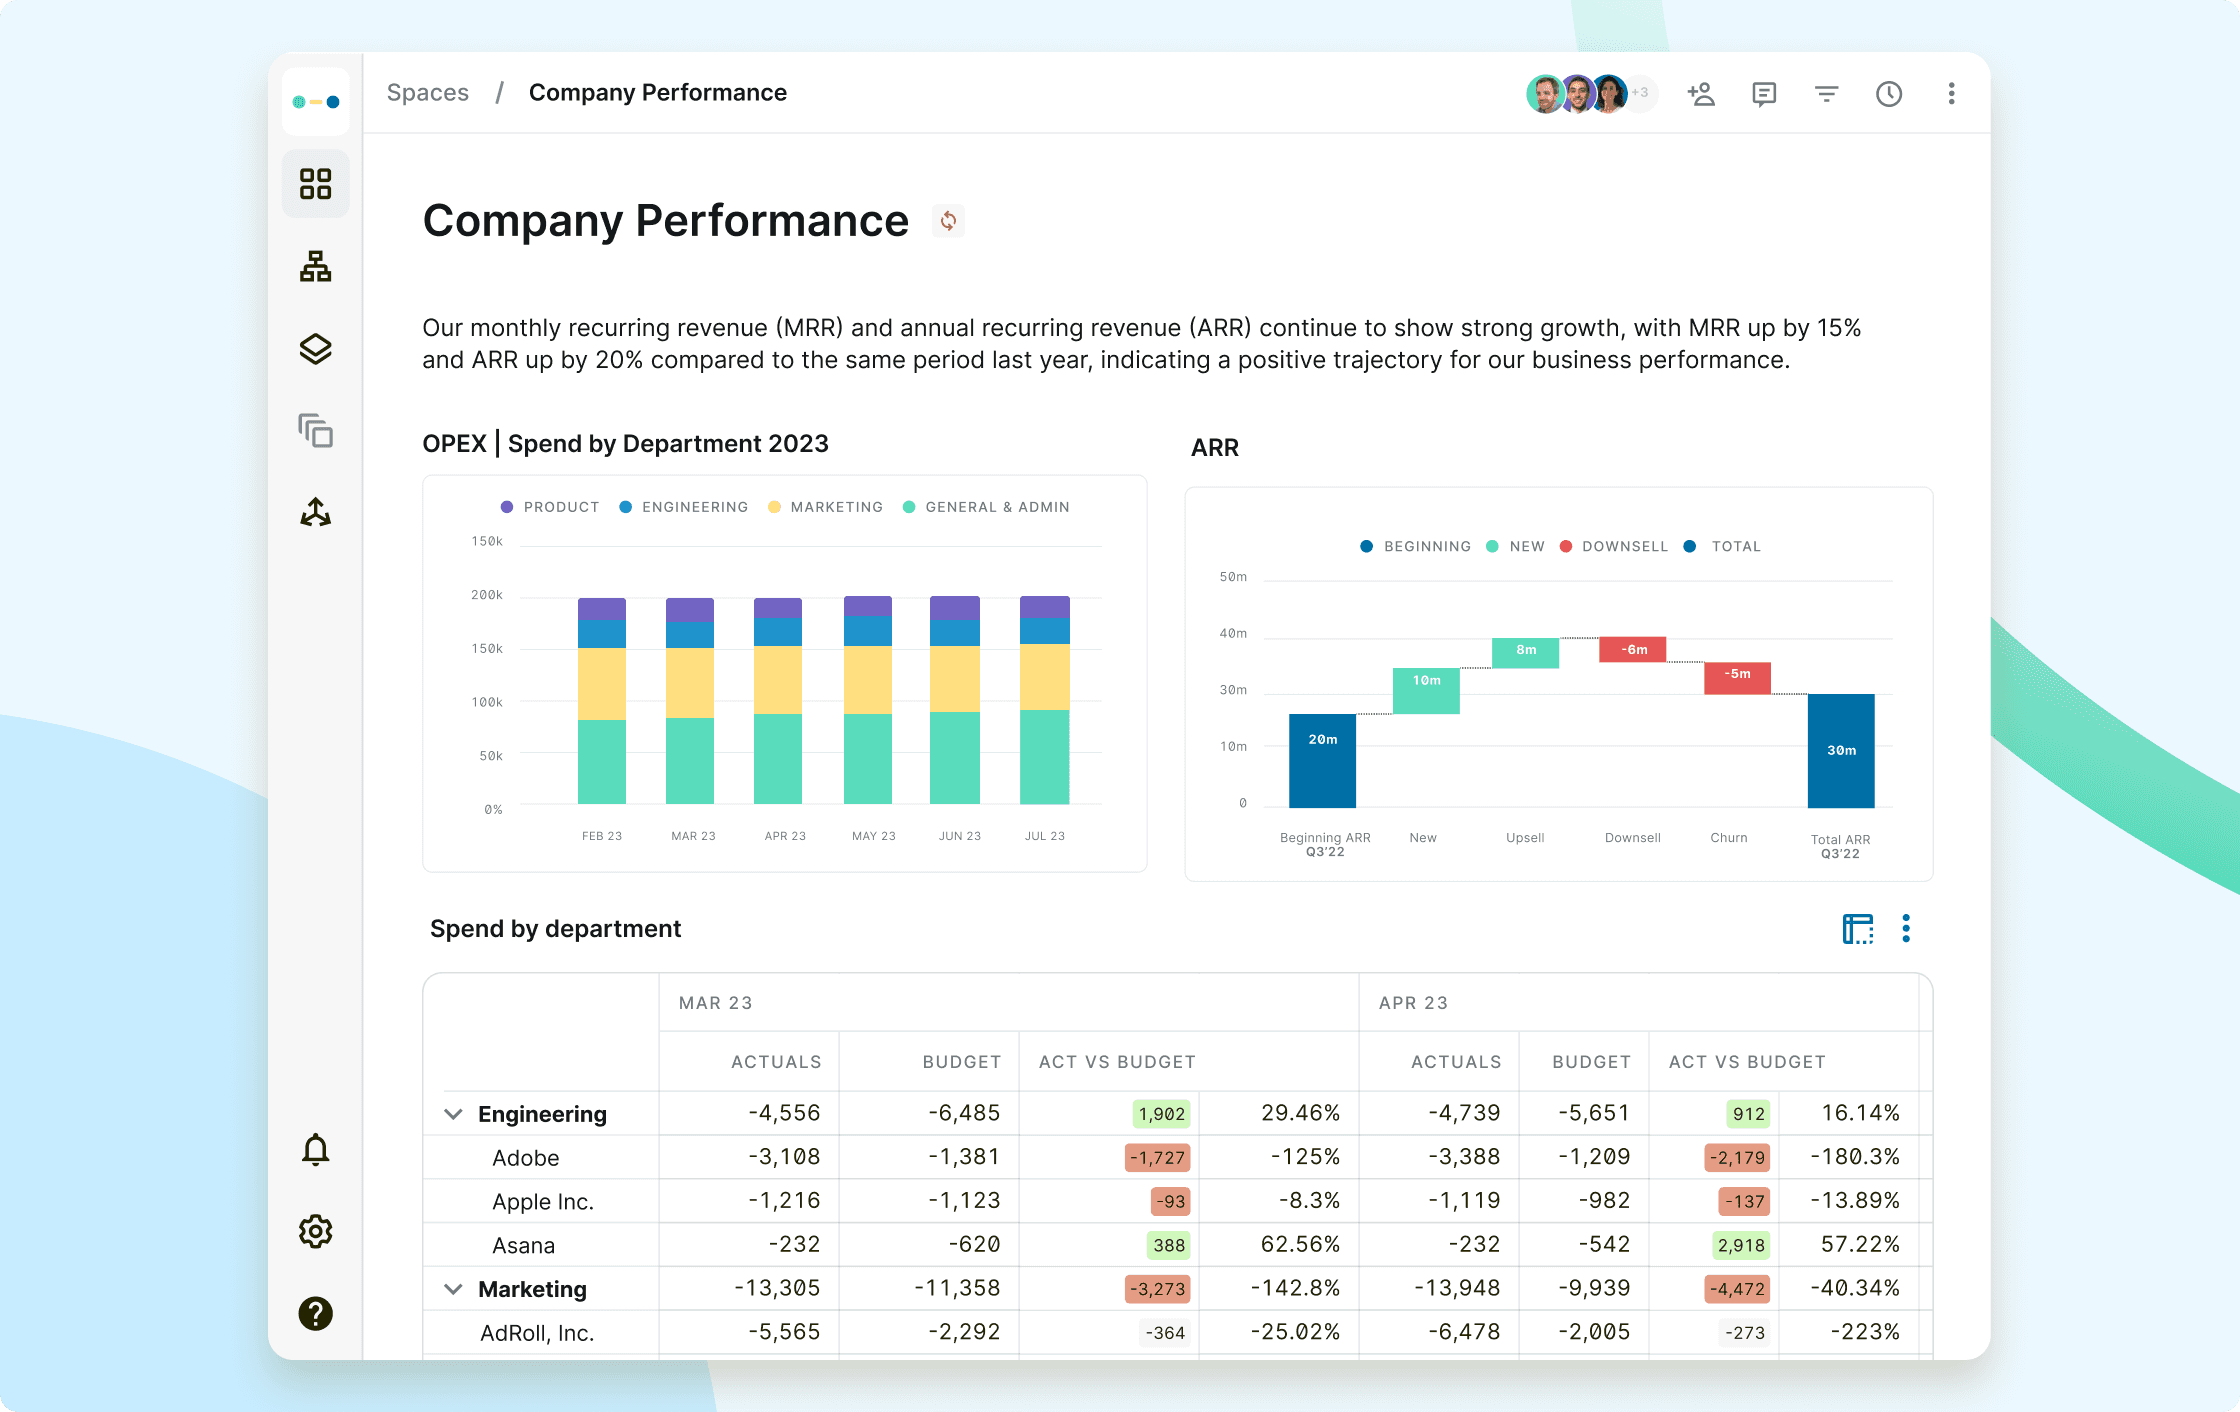2240x1412 pixels.
Task: Click the 20m Beginning ARR bar
Action: coord(1322,760)
